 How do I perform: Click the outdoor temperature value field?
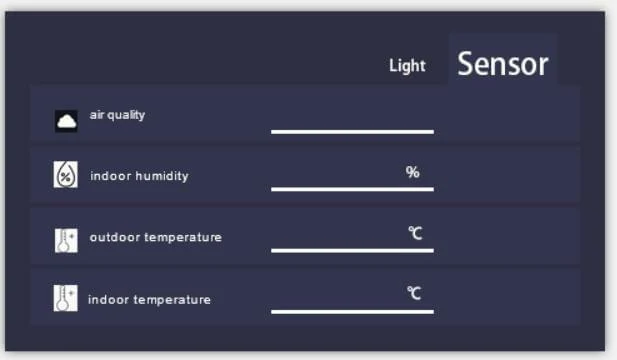(353, 238)
